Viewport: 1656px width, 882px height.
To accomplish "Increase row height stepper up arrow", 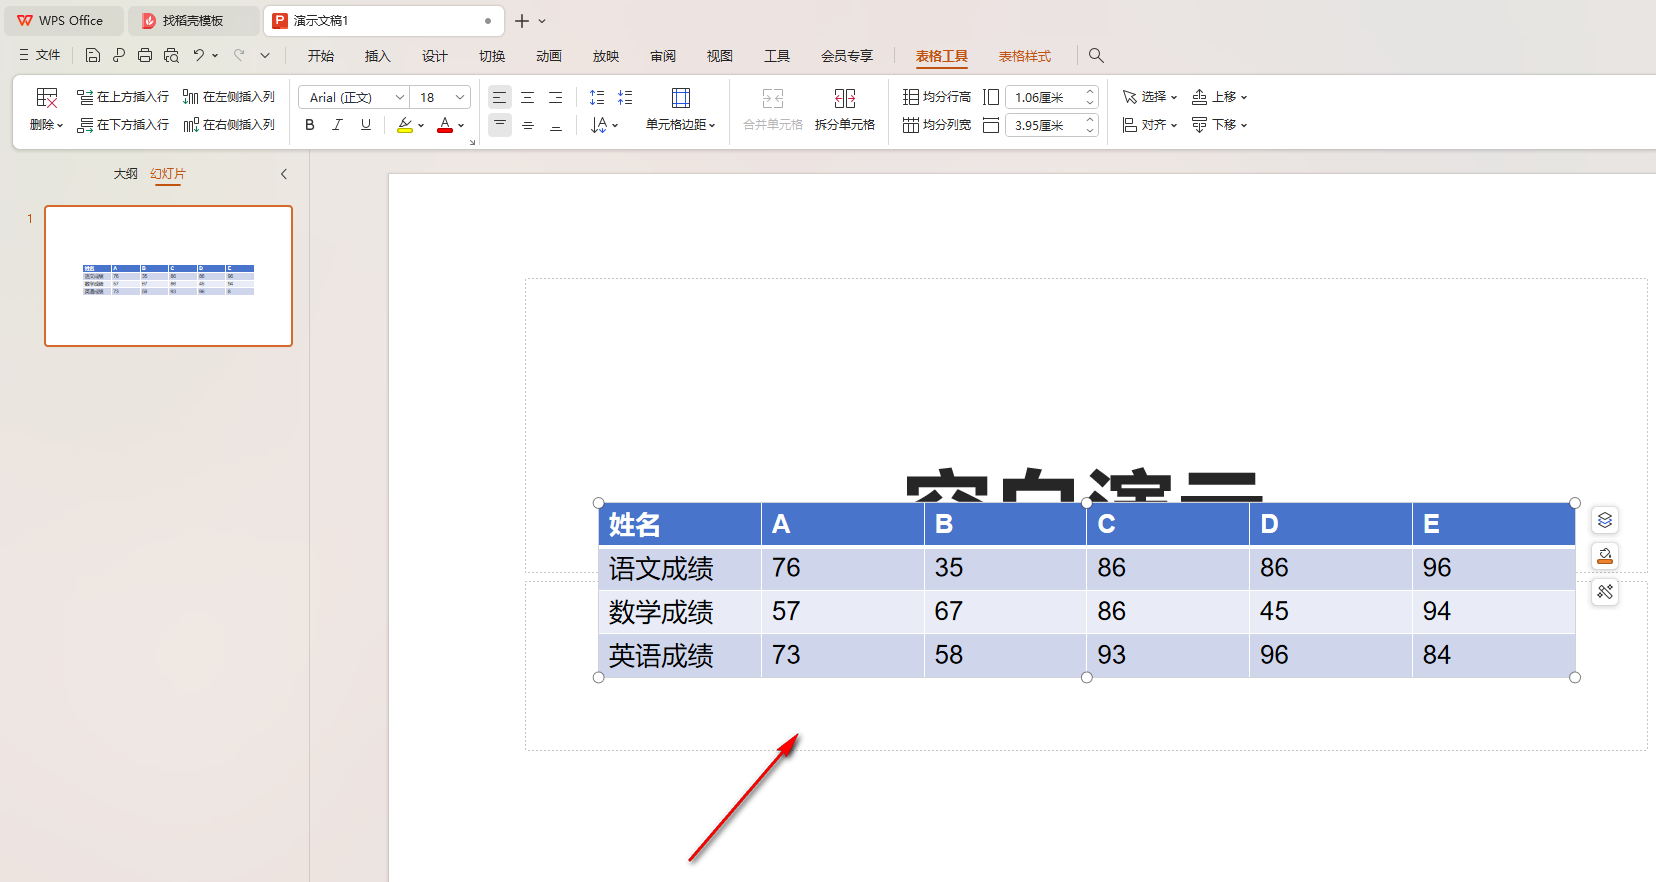I will [x=1090, y=92].
